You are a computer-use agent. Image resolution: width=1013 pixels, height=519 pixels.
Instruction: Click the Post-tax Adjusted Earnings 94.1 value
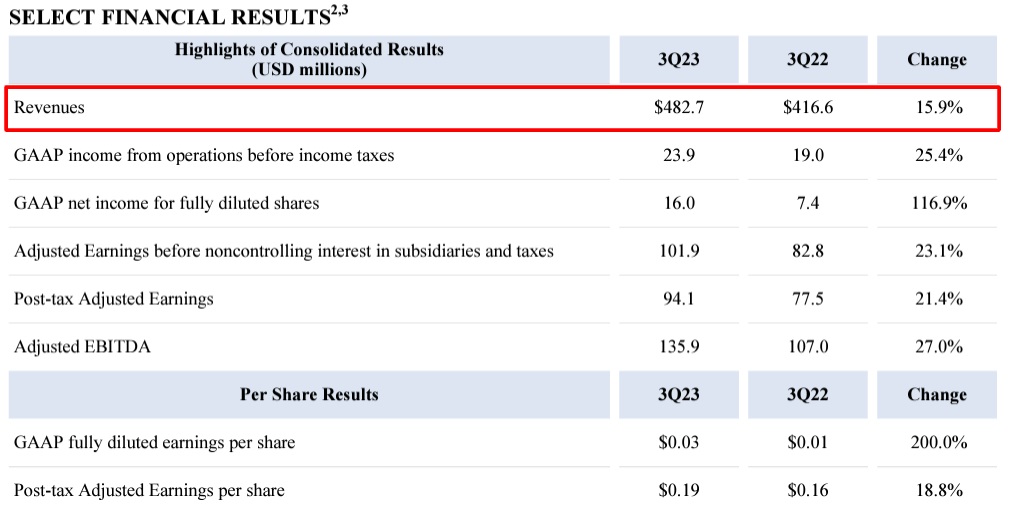coord(679,299)
